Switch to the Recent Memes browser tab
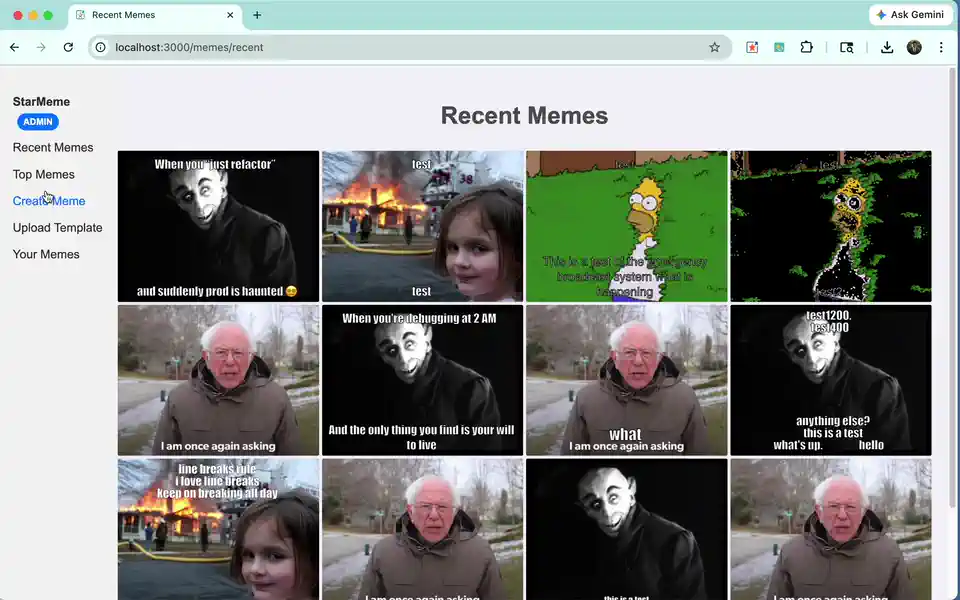The height and width of the screenshot is (600, 960). pos(140,15)
